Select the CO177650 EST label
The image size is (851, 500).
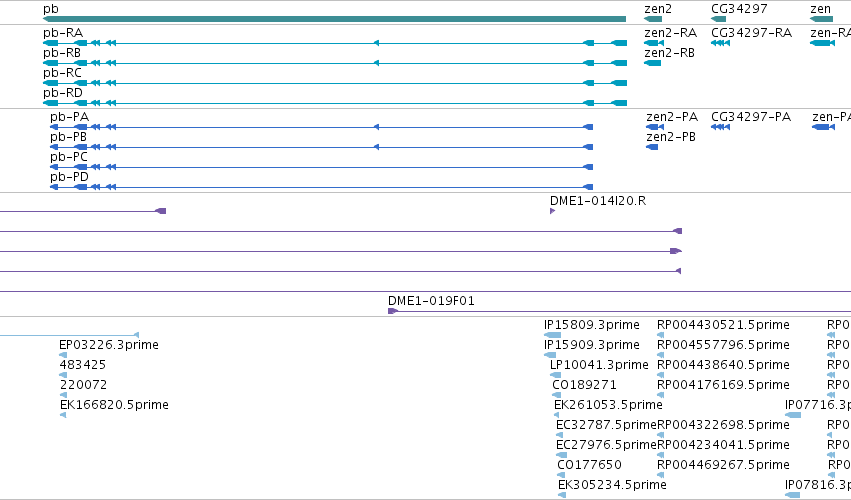point(589,465)
